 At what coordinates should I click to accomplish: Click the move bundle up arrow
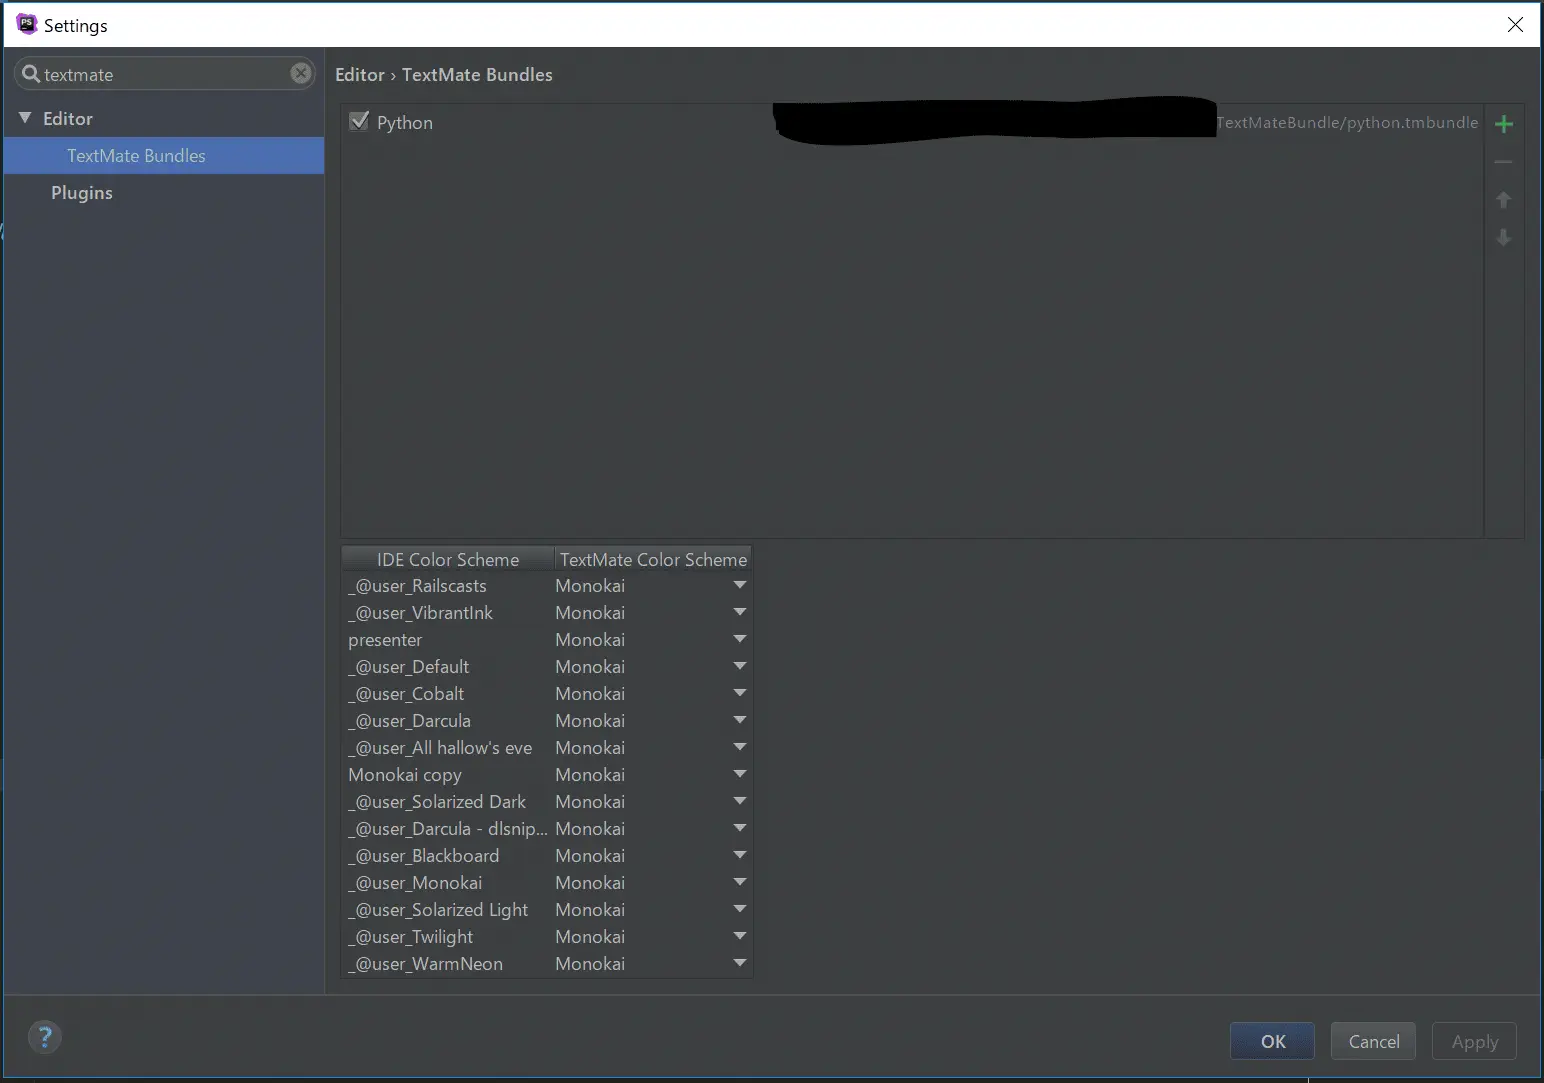tap(1503, 200)
